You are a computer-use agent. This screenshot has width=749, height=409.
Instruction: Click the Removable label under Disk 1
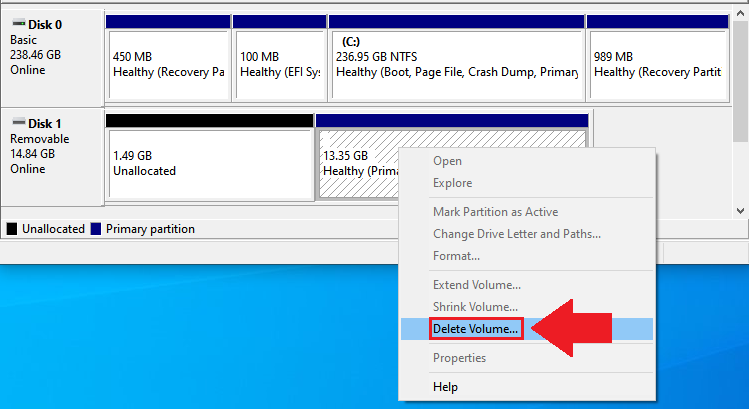click(40, 139)
